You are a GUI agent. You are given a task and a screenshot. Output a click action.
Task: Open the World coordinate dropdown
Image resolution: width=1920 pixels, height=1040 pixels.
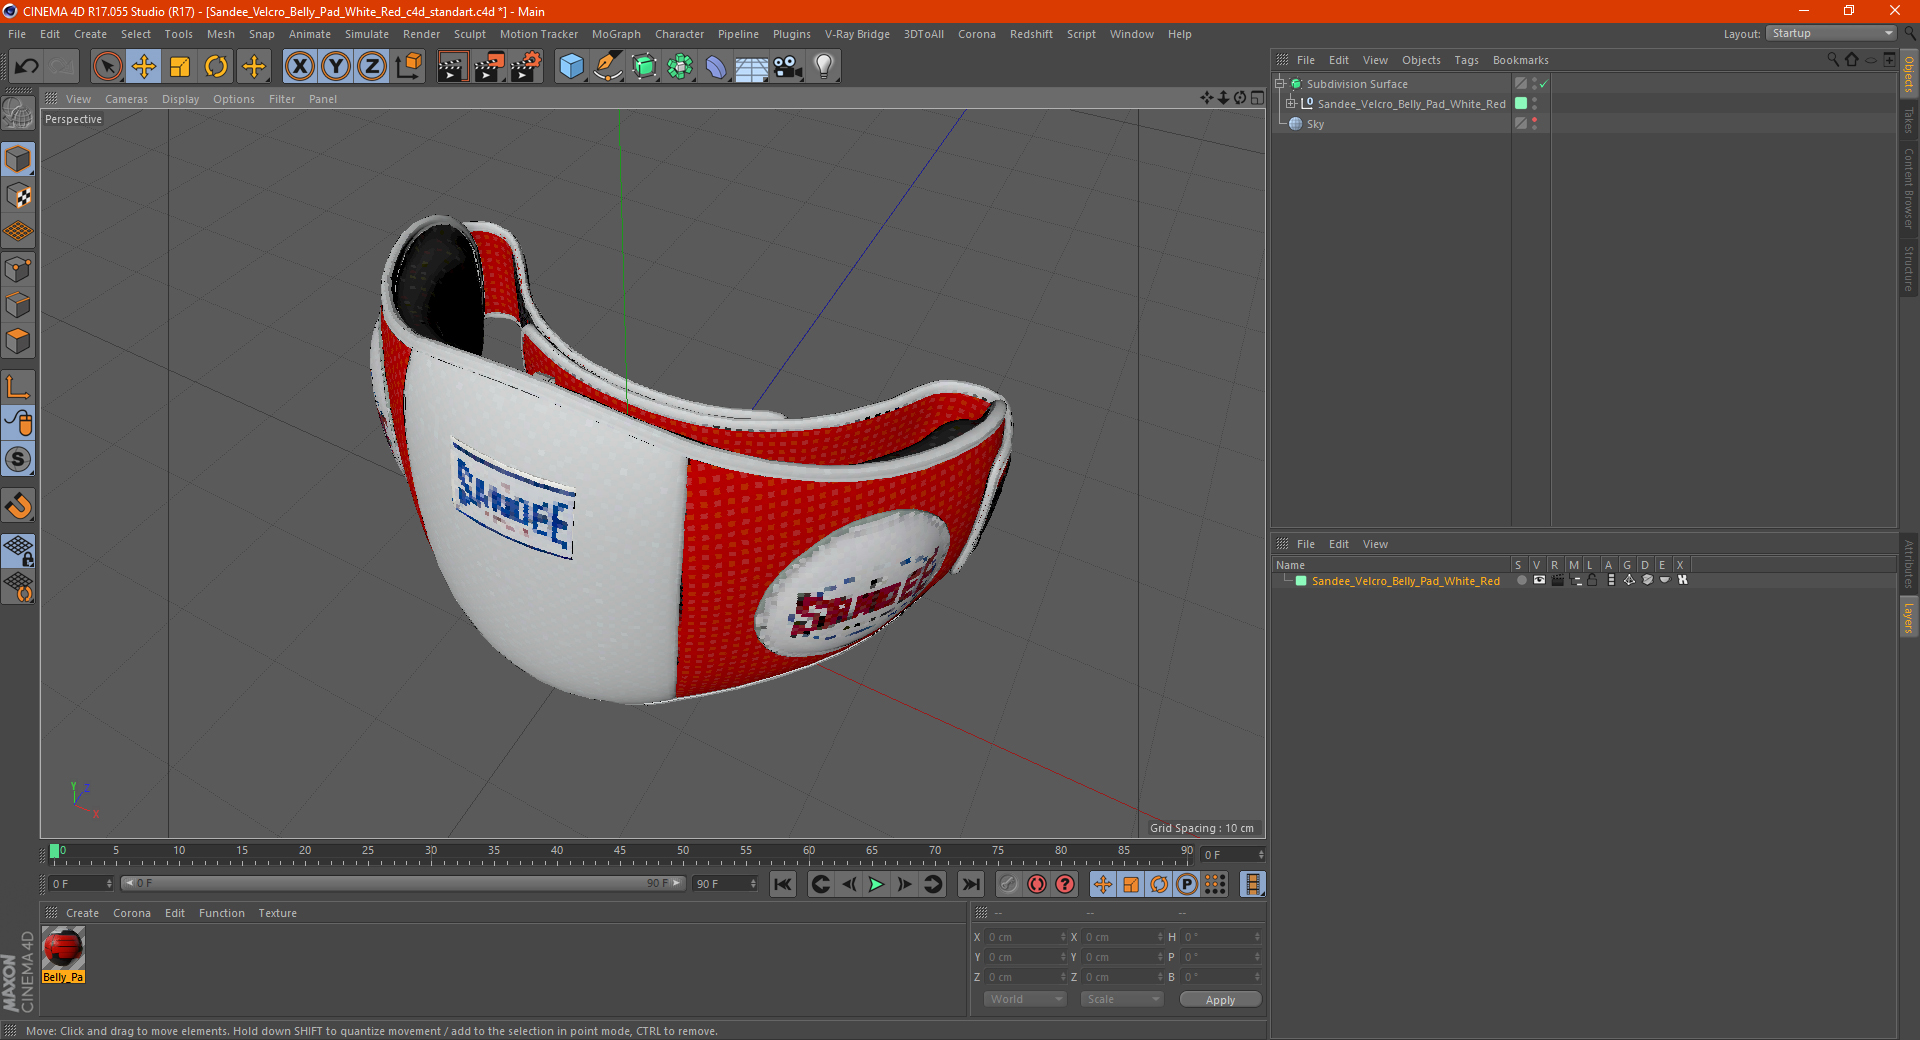coord(1025,999)
